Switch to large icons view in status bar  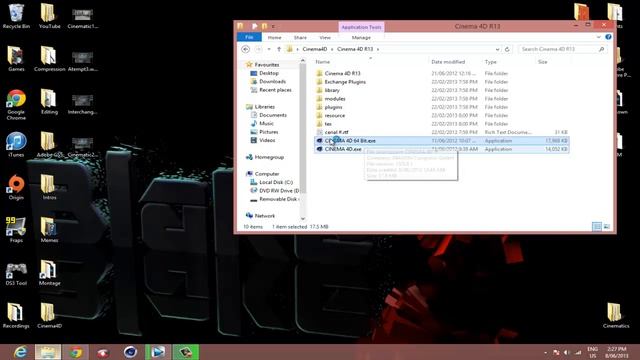(607, 227)
